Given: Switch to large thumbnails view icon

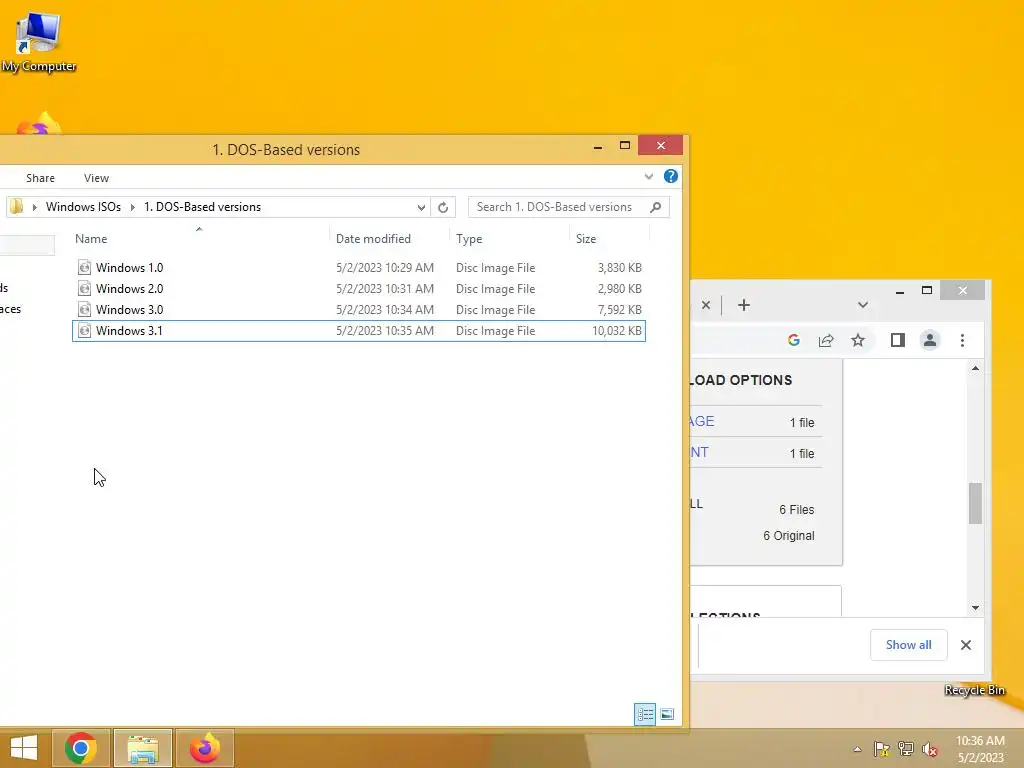Looking at the screenshot, I should click(667, 714).
